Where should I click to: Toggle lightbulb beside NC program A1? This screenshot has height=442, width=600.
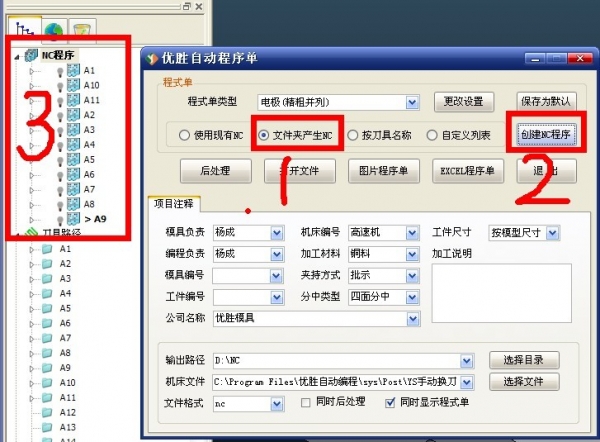60,72
